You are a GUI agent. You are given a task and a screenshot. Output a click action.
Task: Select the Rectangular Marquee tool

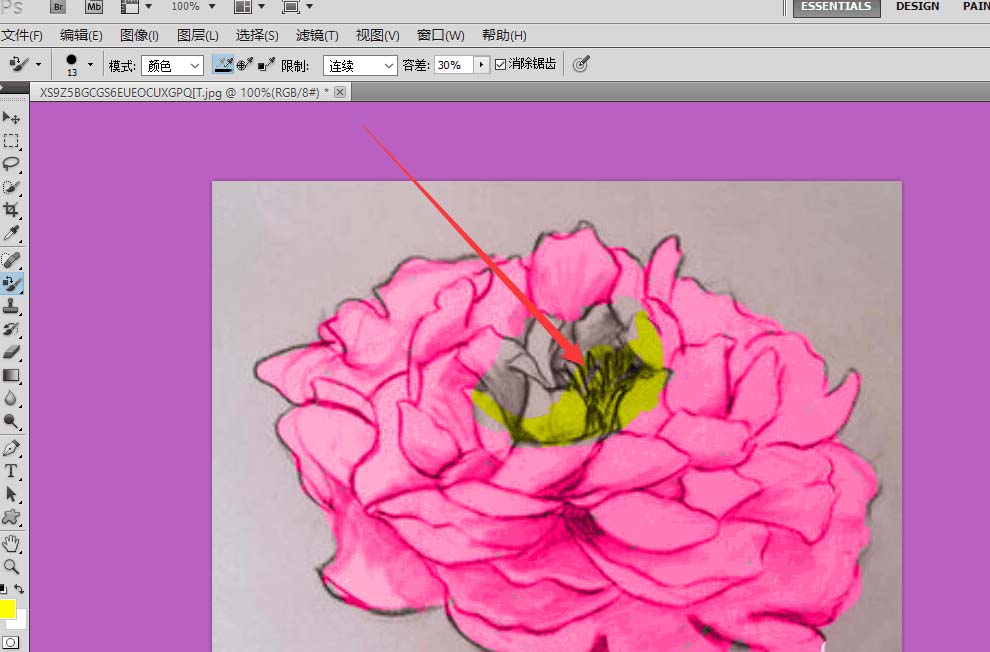(11, 141)
